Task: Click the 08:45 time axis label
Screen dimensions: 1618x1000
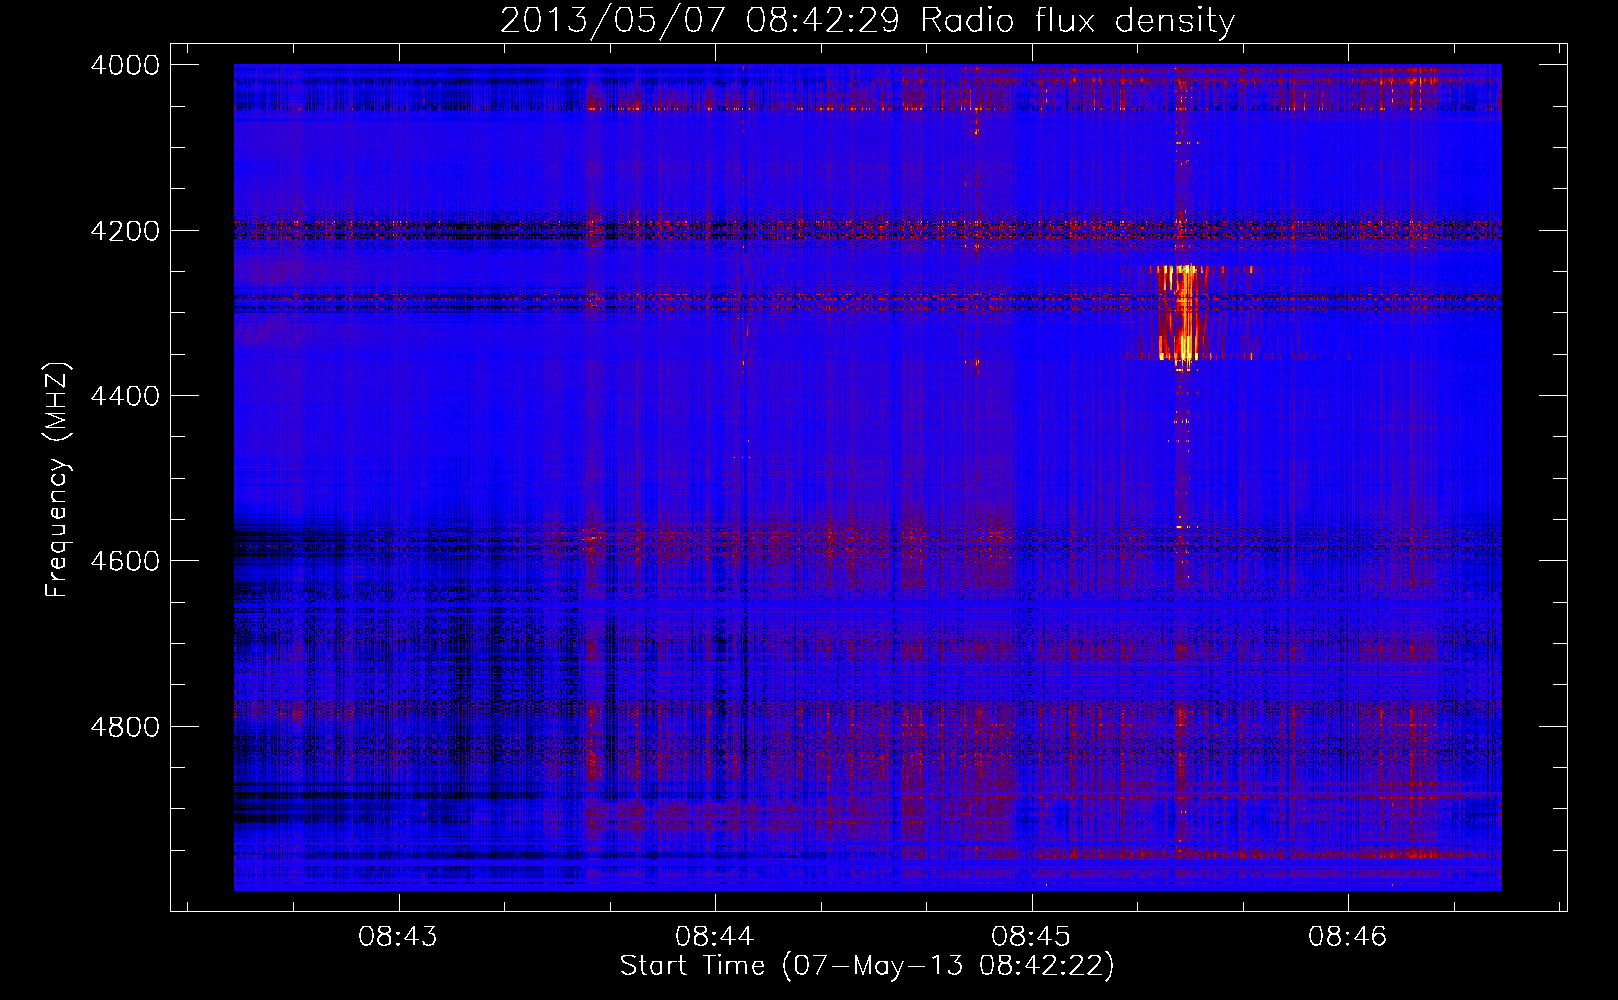Action: 1031,937
